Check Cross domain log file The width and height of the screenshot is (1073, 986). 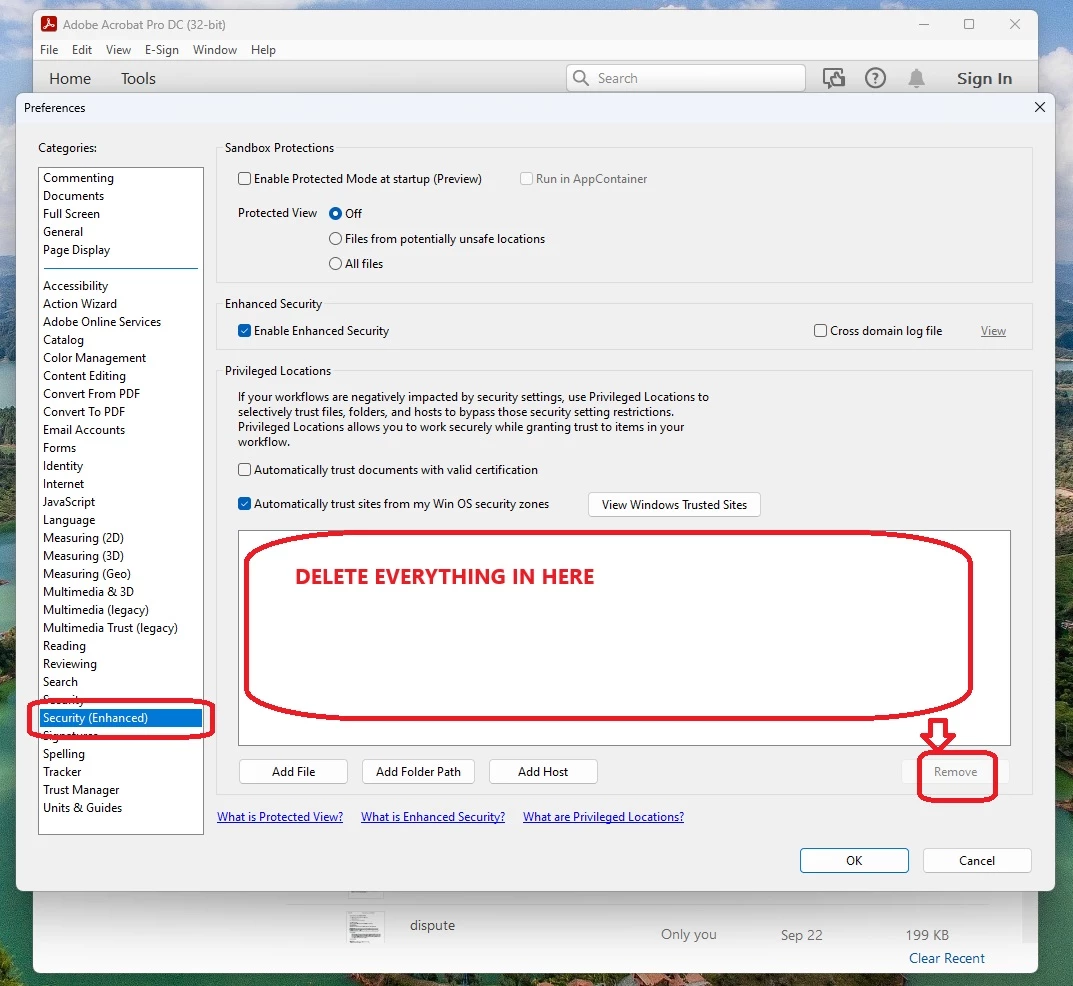820,330
